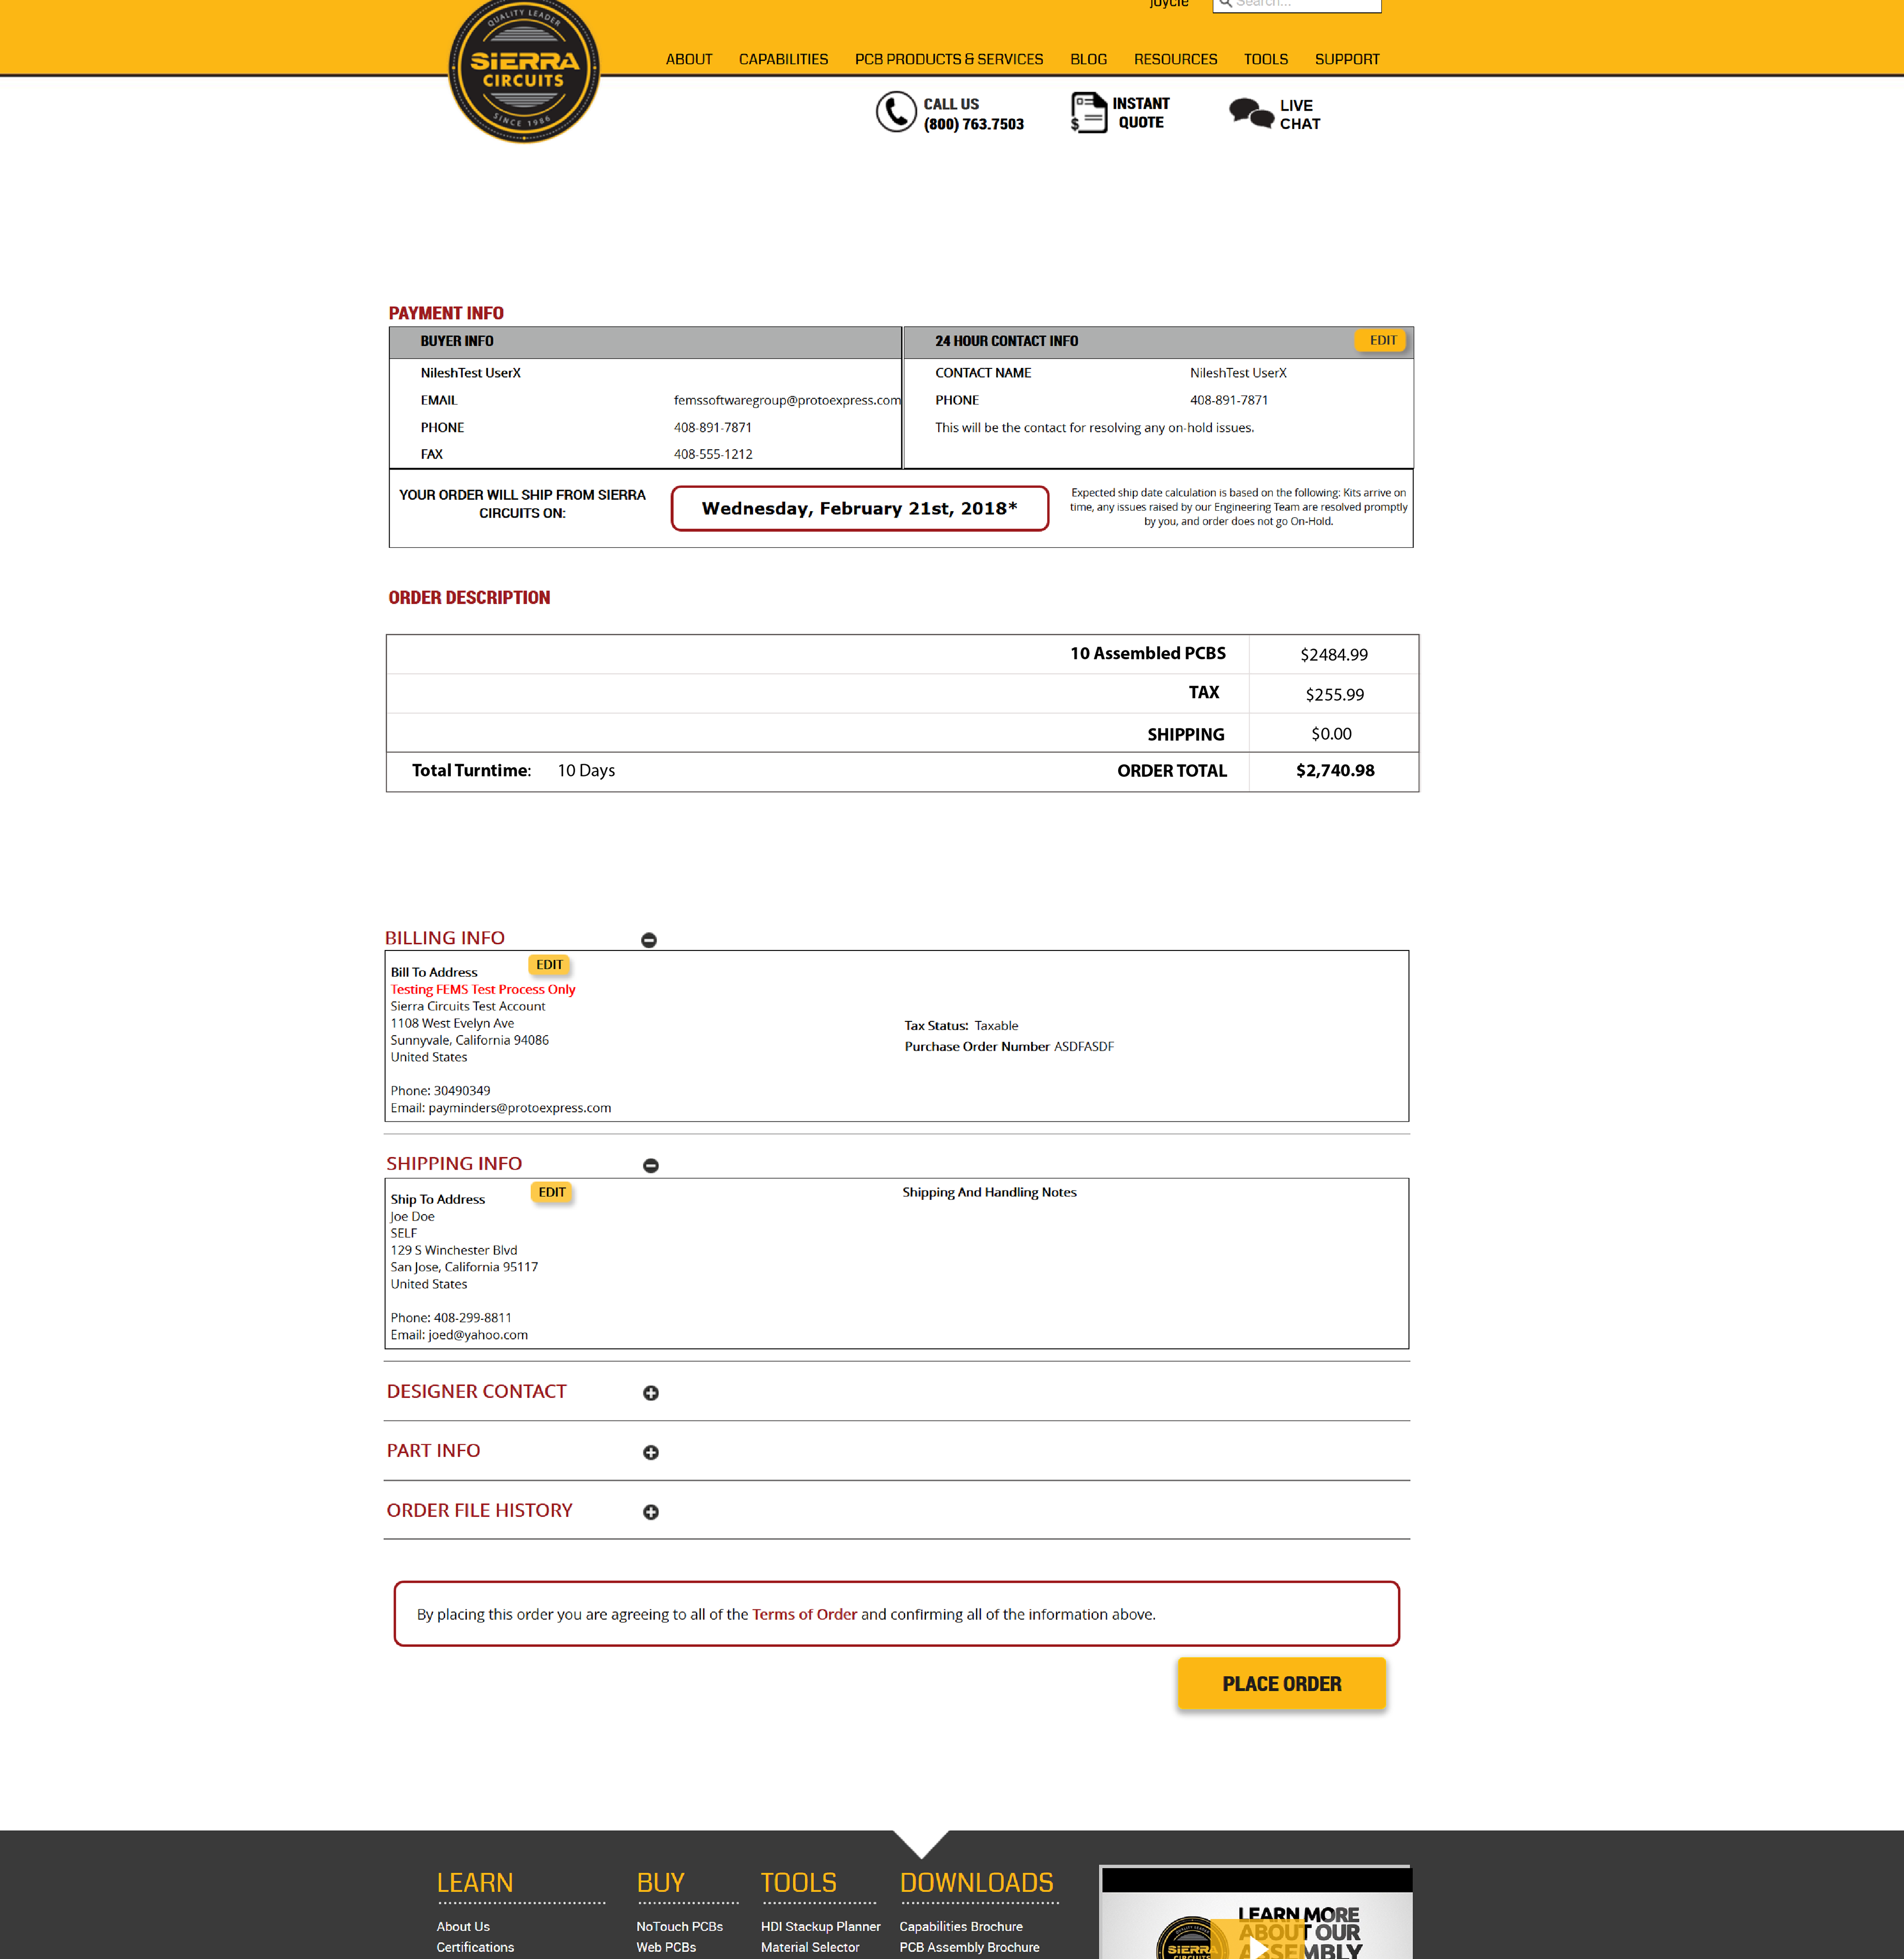Open the Capabilities menu
The width and height of the screenshot is (1904, 1959).
[783, 59]
